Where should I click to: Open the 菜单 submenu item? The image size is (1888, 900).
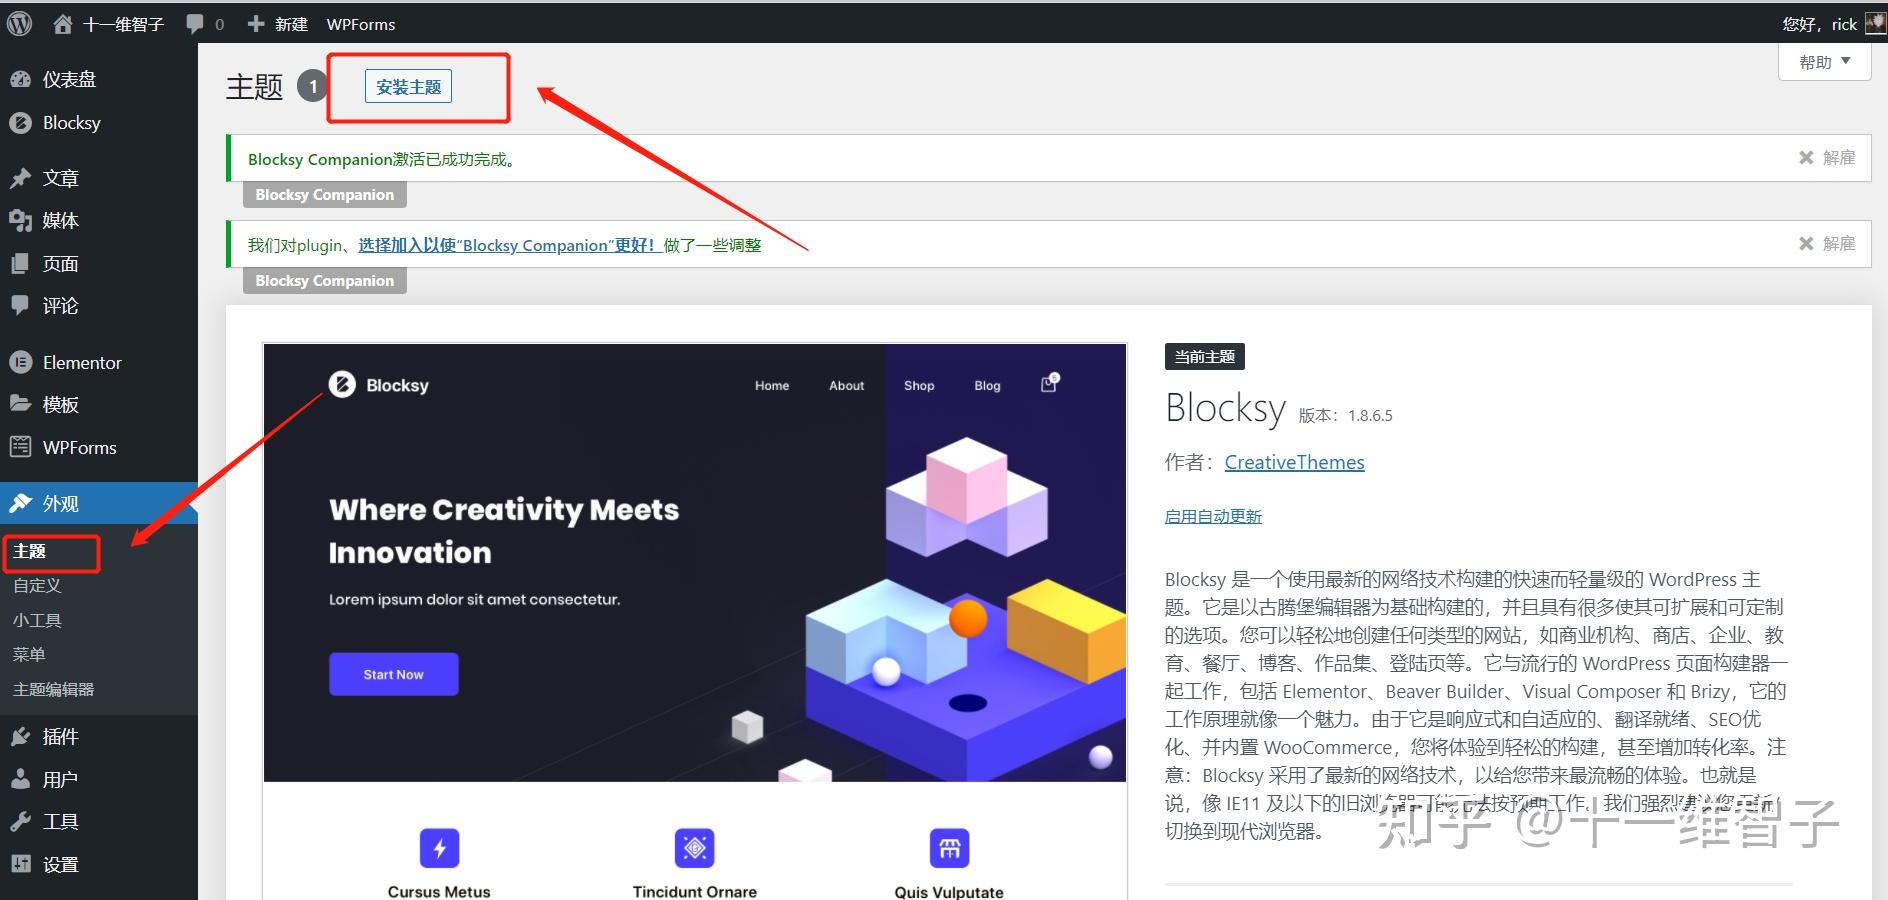tap(29, 655)
